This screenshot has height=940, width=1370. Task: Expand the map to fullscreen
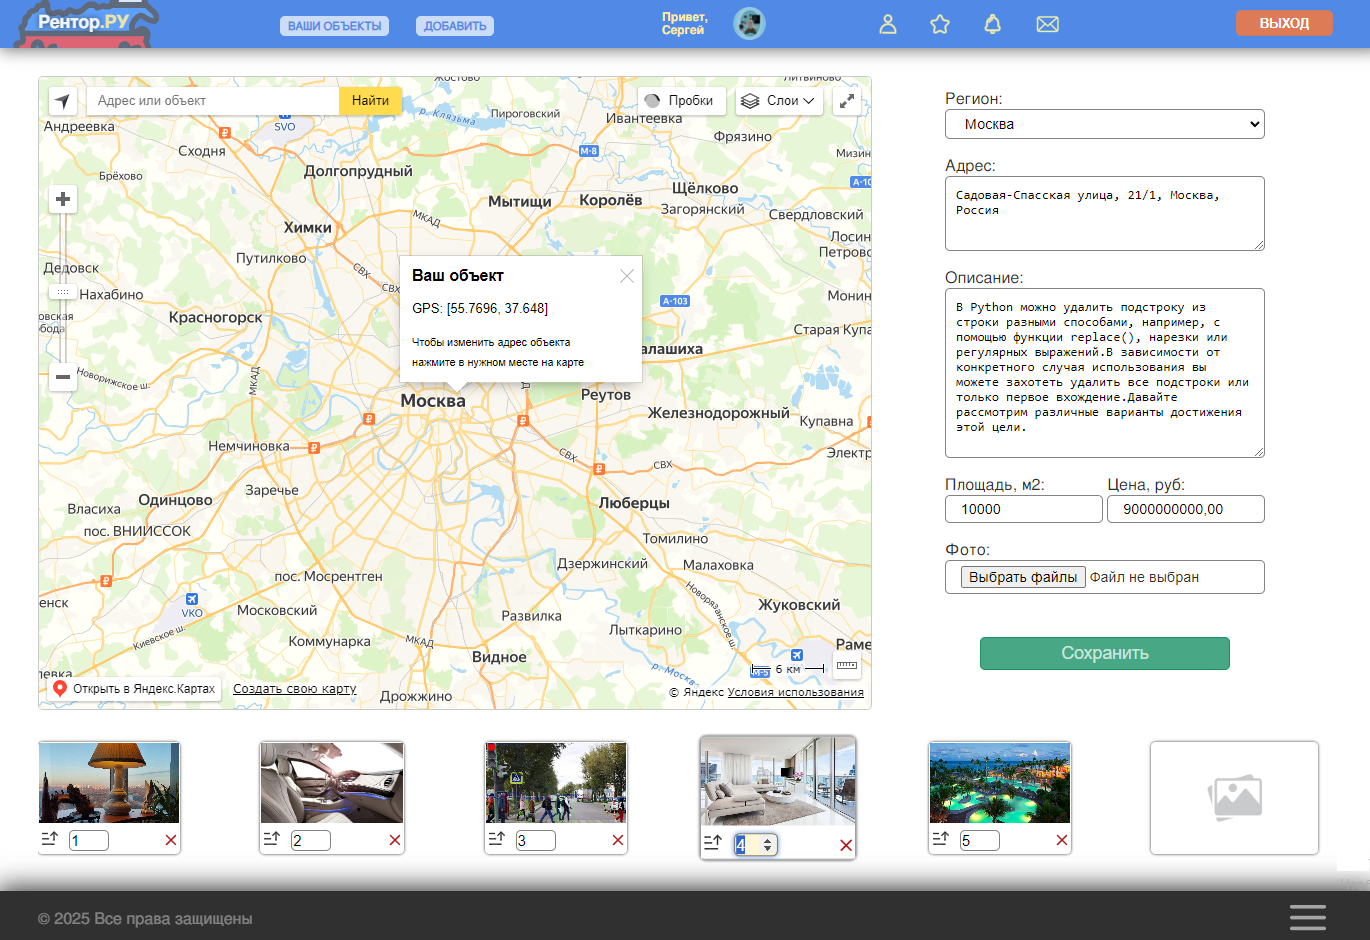(x=847, y=101)
